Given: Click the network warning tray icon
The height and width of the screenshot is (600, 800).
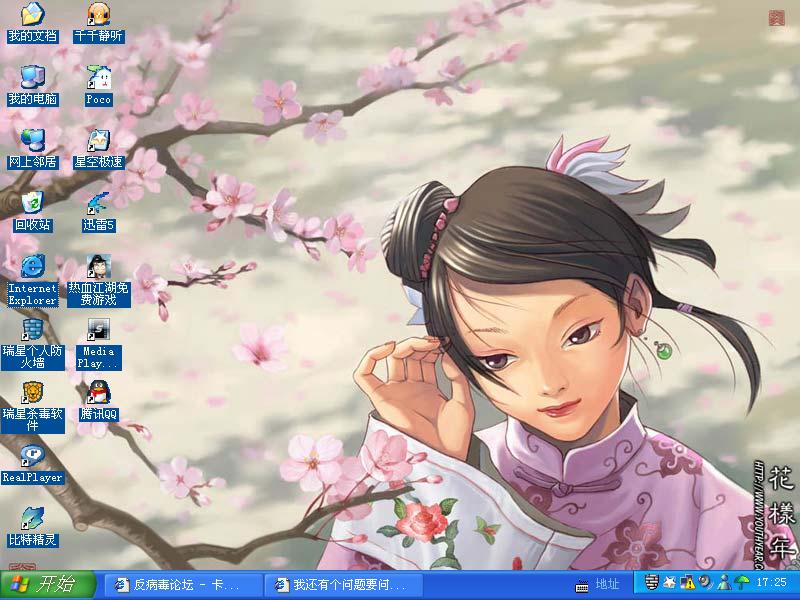Looking at the screenshot, I should 688,582.
